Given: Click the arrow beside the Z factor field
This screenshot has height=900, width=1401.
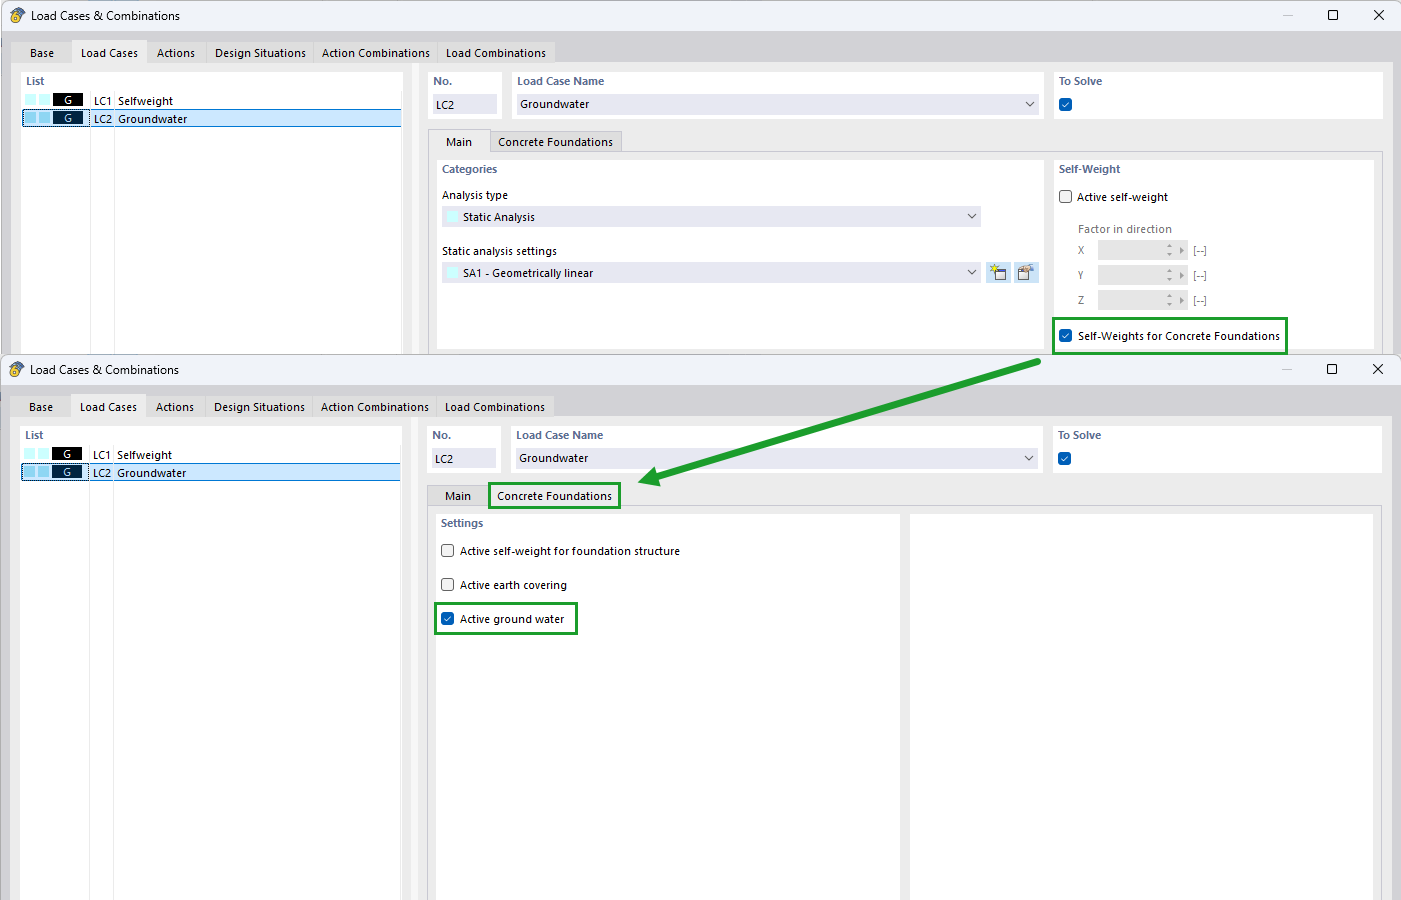Looking at the screenshot, I should point(1182,300).
